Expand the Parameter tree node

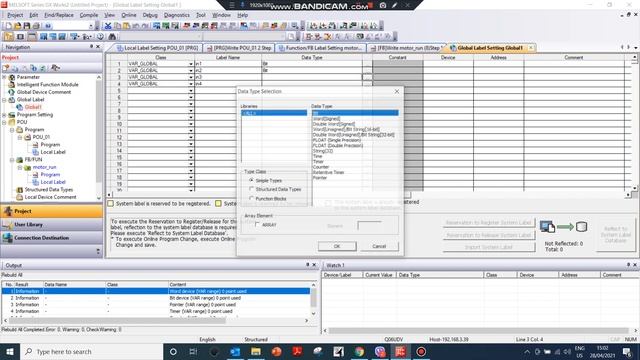(4, 77)
